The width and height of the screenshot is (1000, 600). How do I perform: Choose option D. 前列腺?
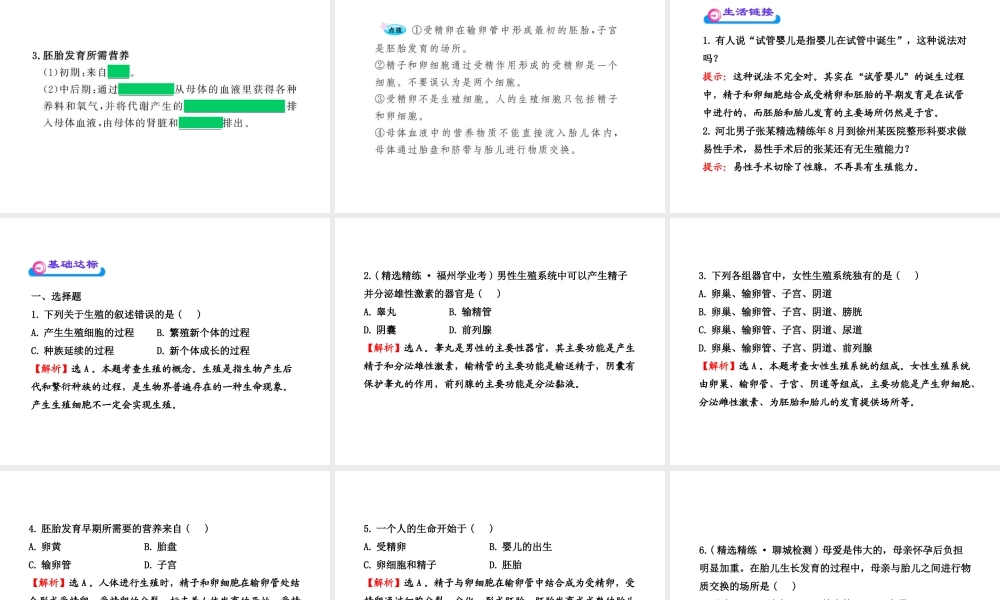470,330
